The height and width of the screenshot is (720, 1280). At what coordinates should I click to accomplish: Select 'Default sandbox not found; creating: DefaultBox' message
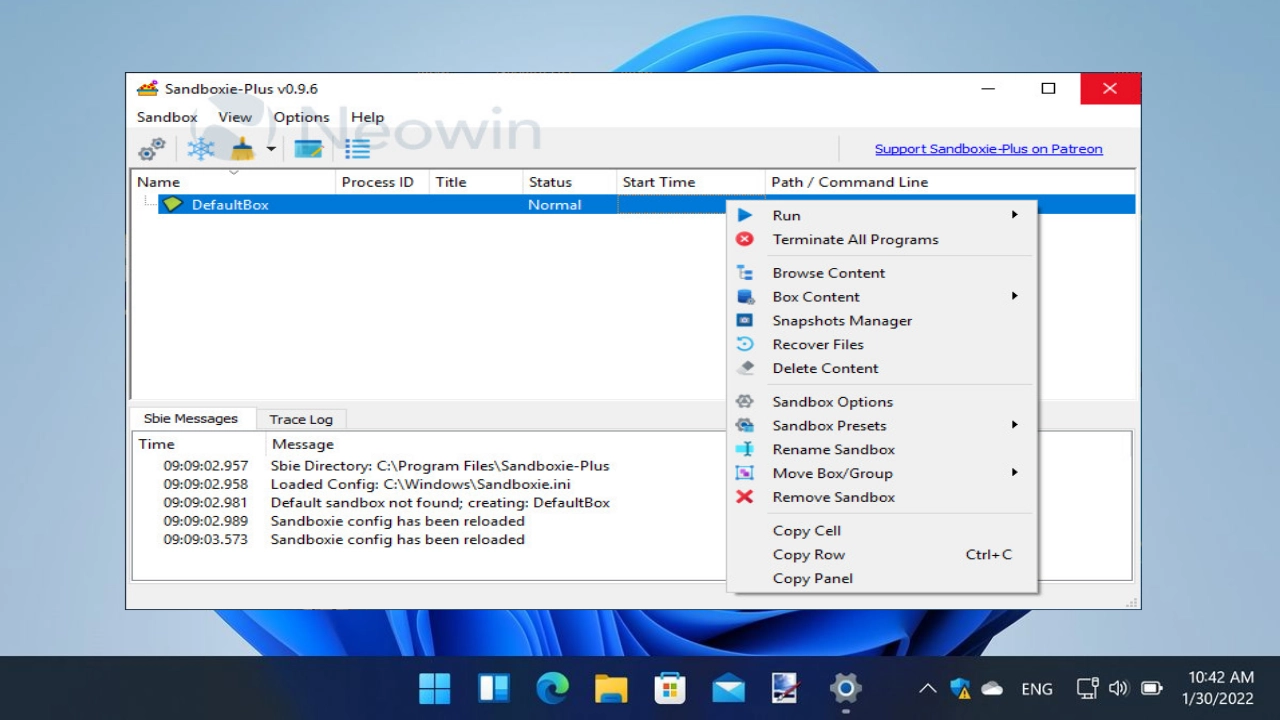coord(440,503)
